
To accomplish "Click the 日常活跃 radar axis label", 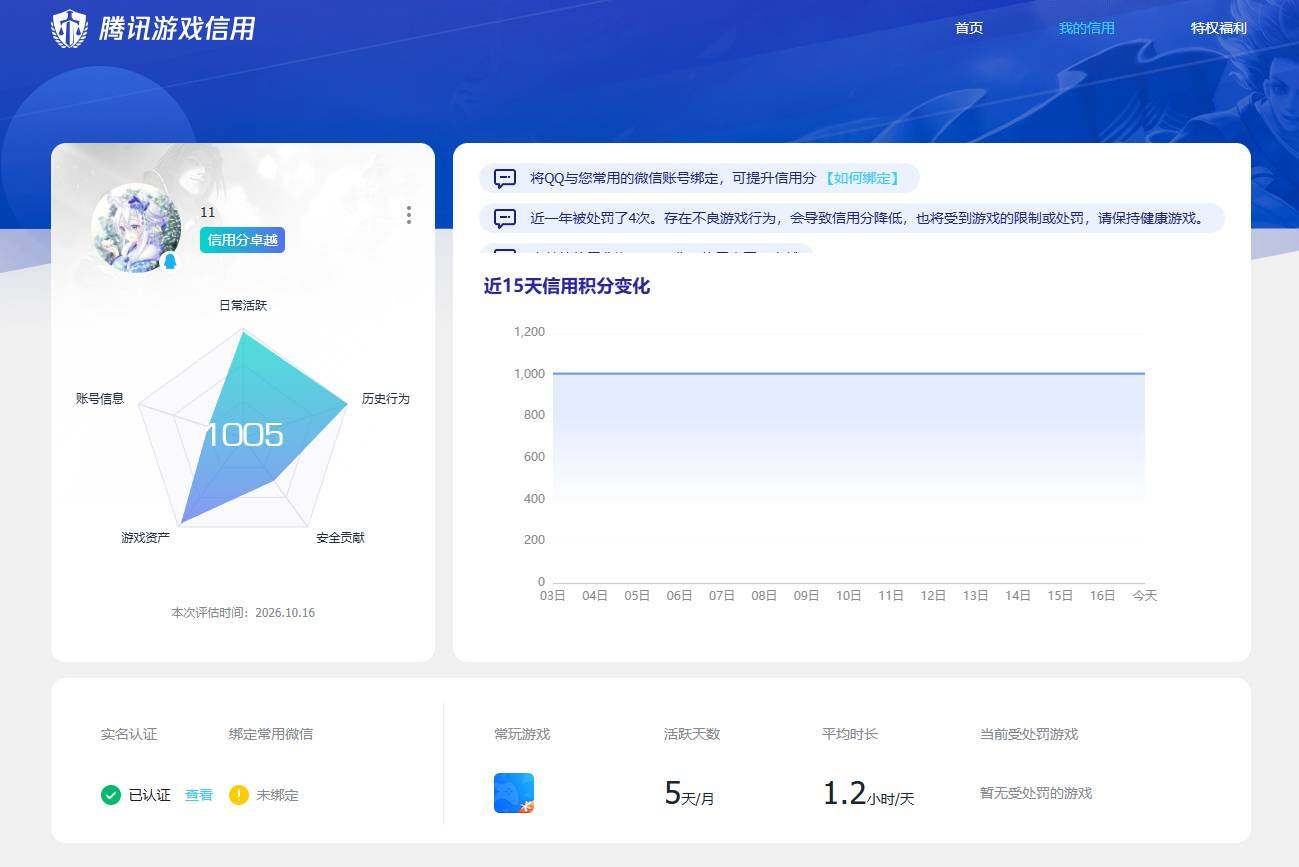I will [x=243, y=305].
